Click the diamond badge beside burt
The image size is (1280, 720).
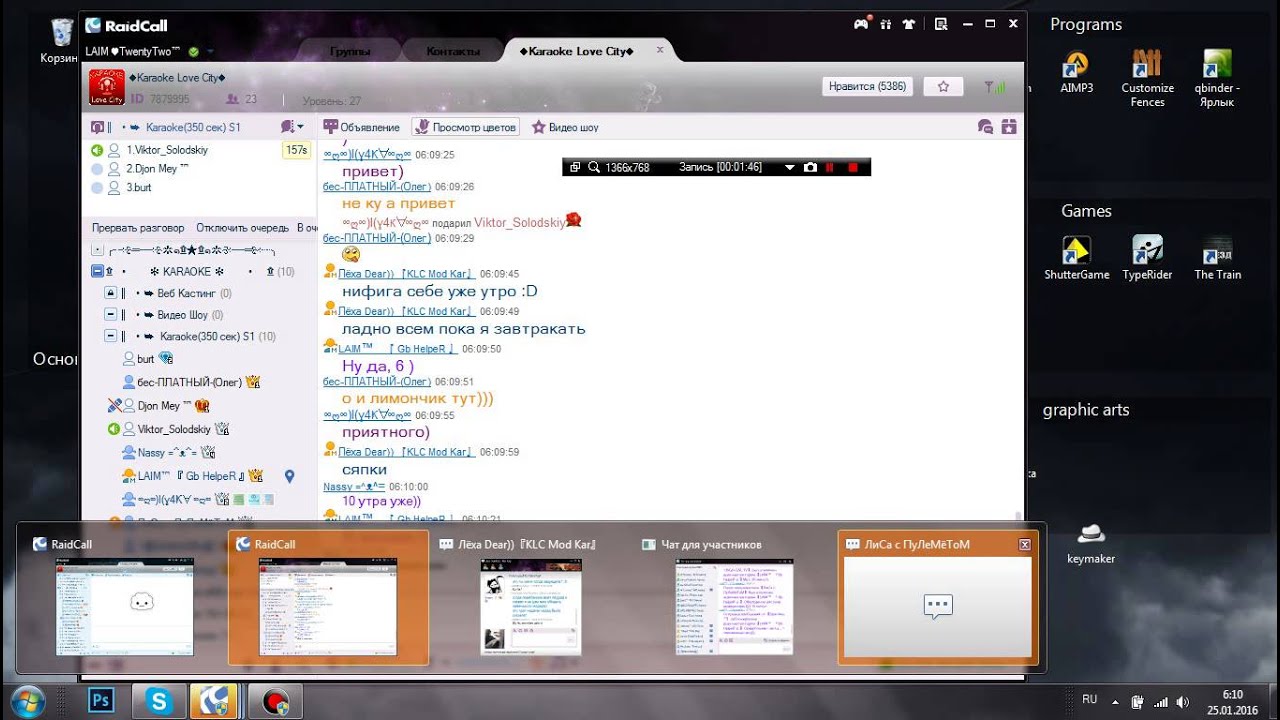(166, 359)
